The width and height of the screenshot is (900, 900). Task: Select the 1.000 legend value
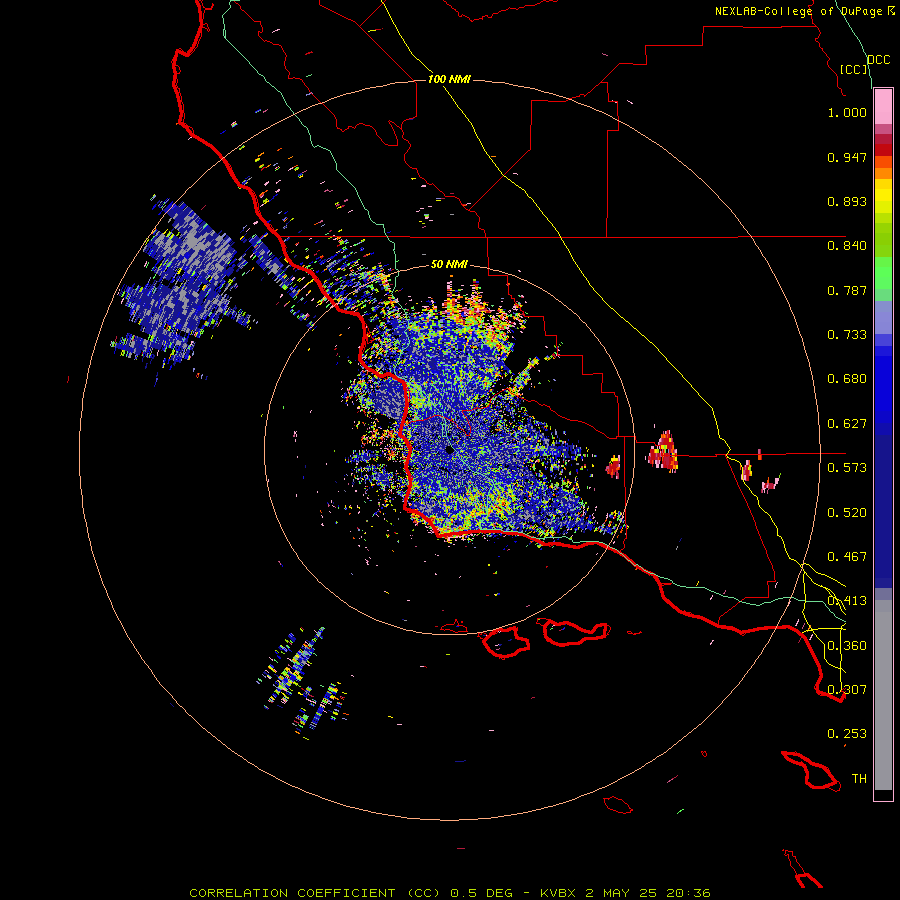pyautogui.click(x=847, y=112)
